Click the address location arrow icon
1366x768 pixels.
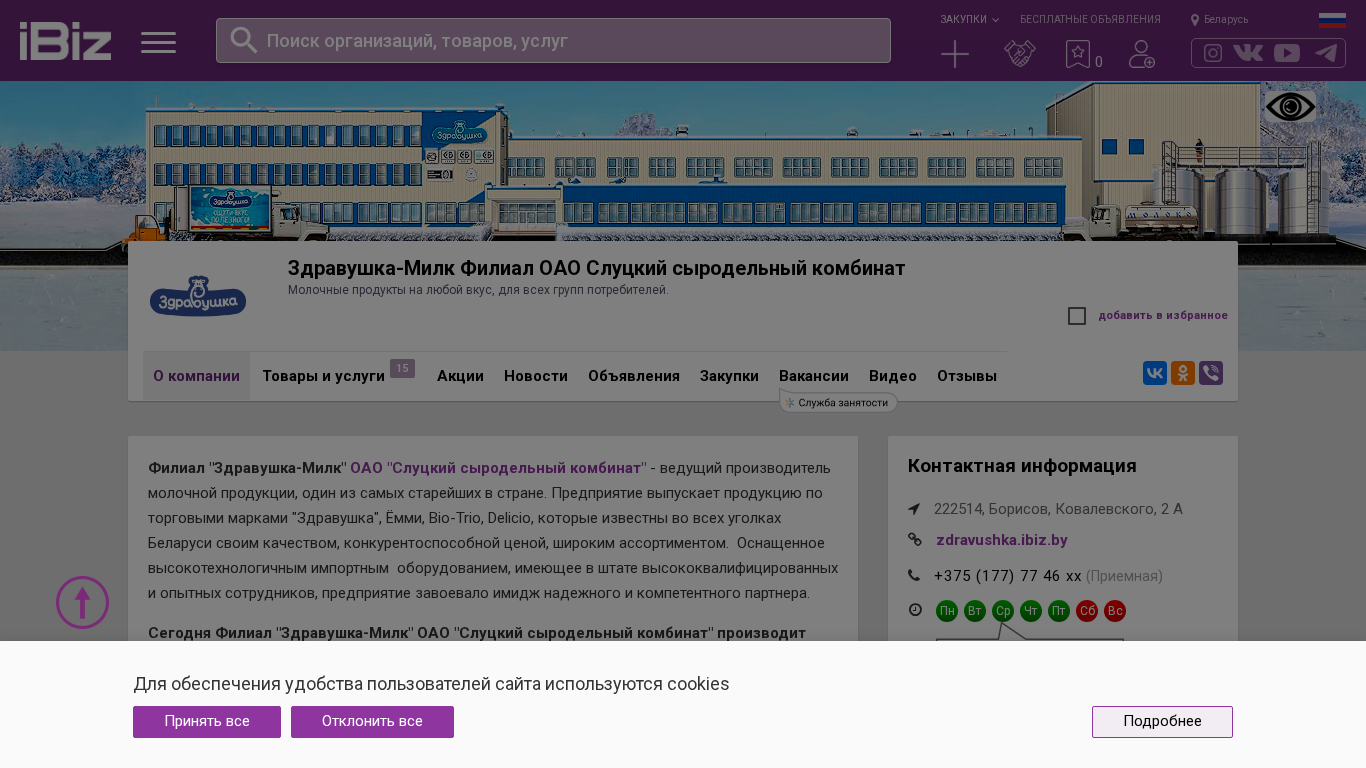914,509
